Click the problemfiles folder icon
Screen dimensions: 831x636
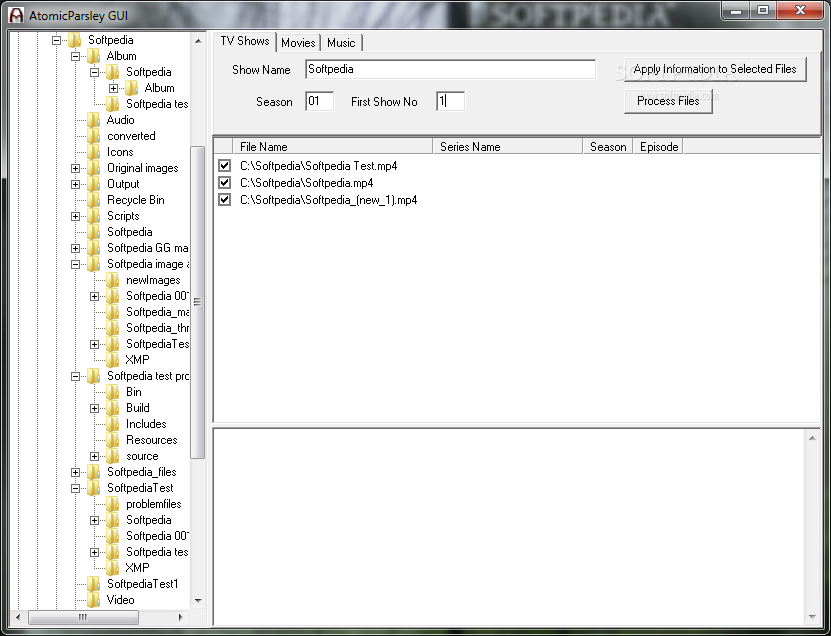pyautogui.click(x=112, y=504)
